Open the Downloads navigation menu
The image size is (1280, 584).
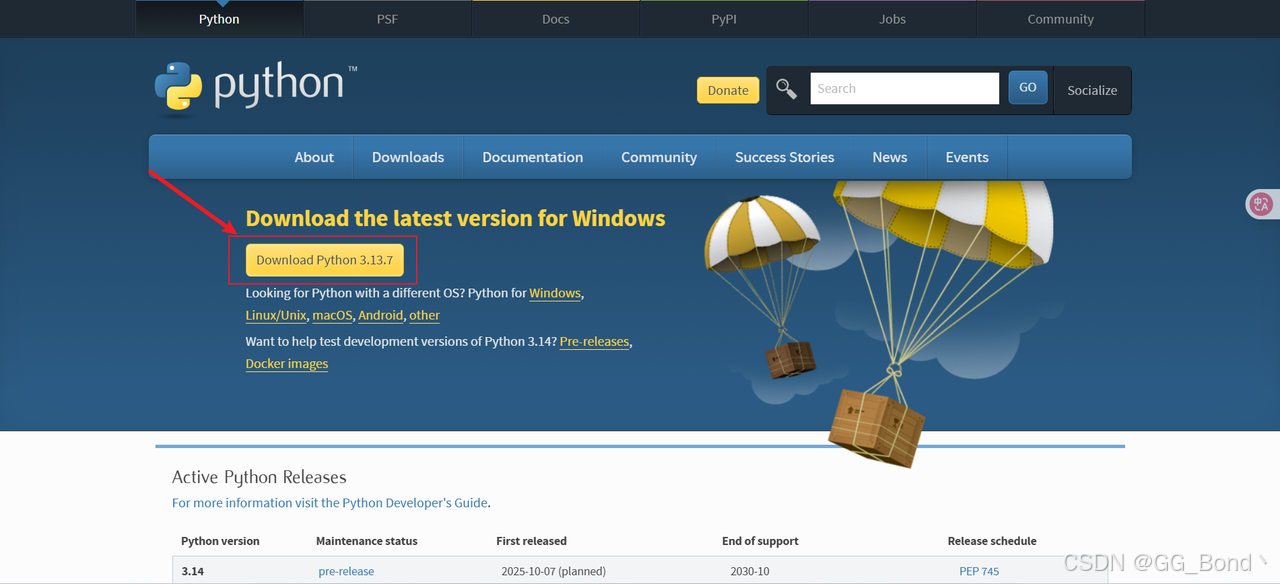pos(408,157)
